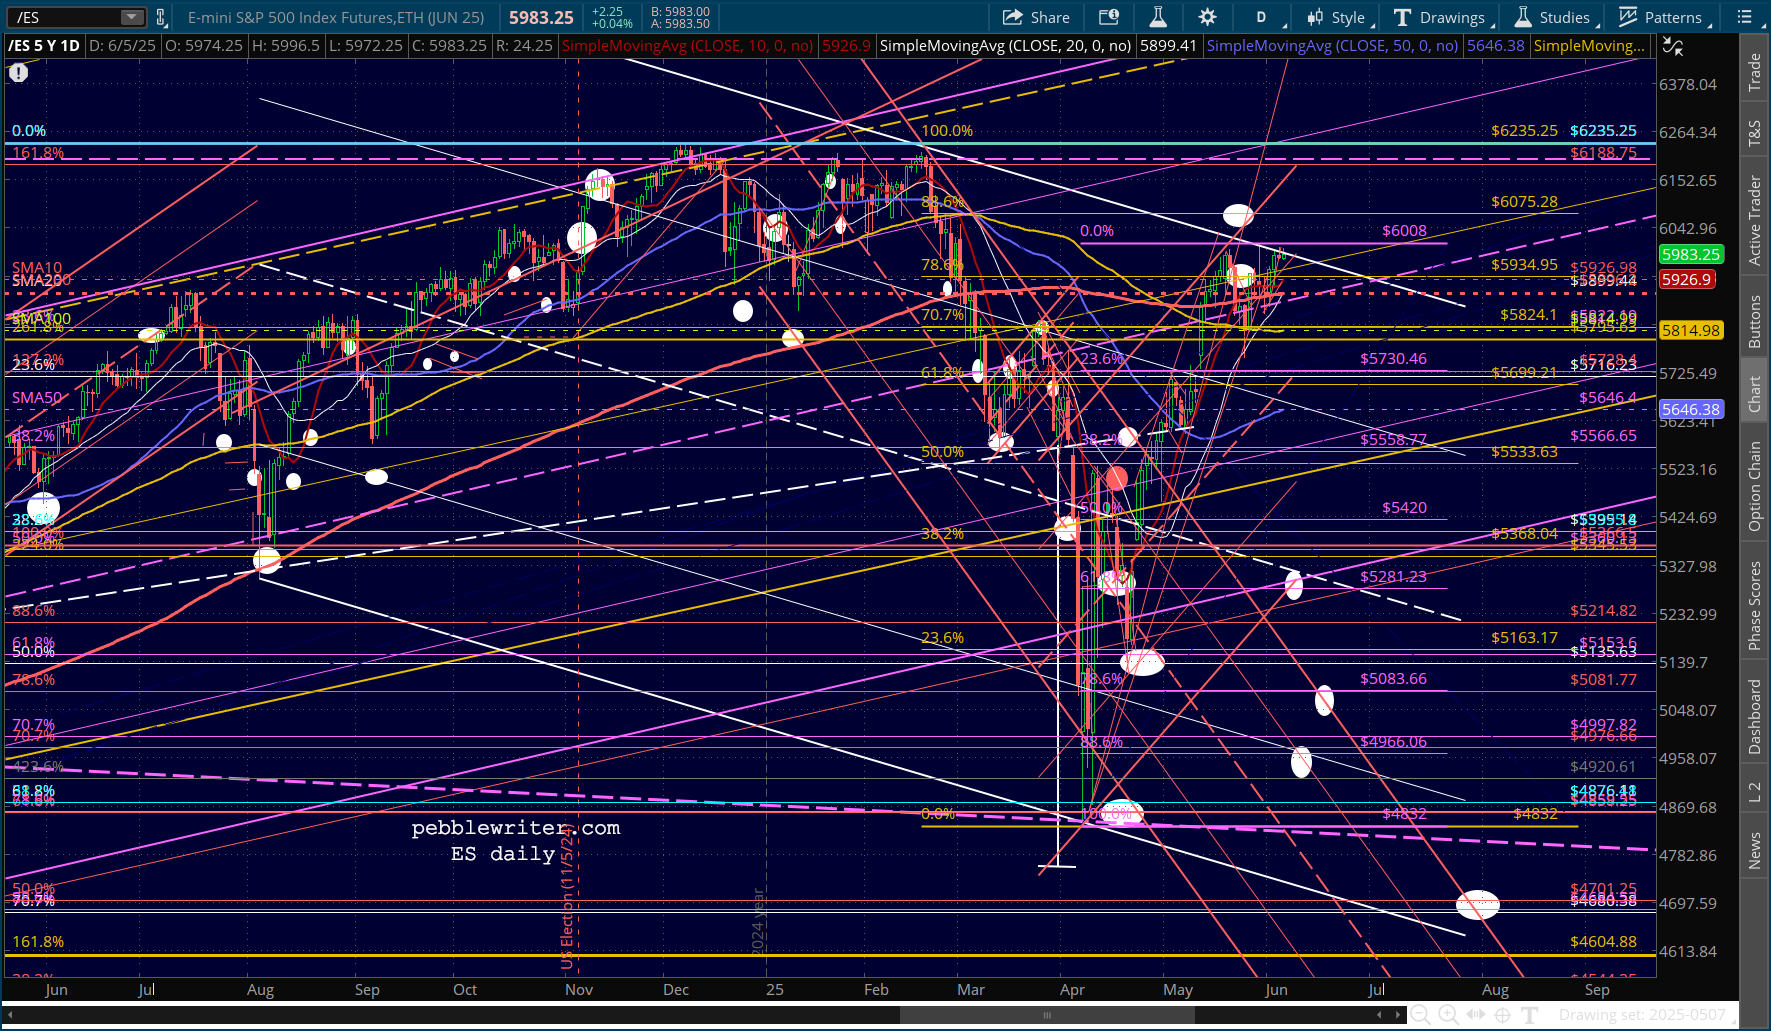Open the Drawing set 2025-0507 selector
Viewport: 1771px width, 1031px height.
(x=1642, y=1015)
